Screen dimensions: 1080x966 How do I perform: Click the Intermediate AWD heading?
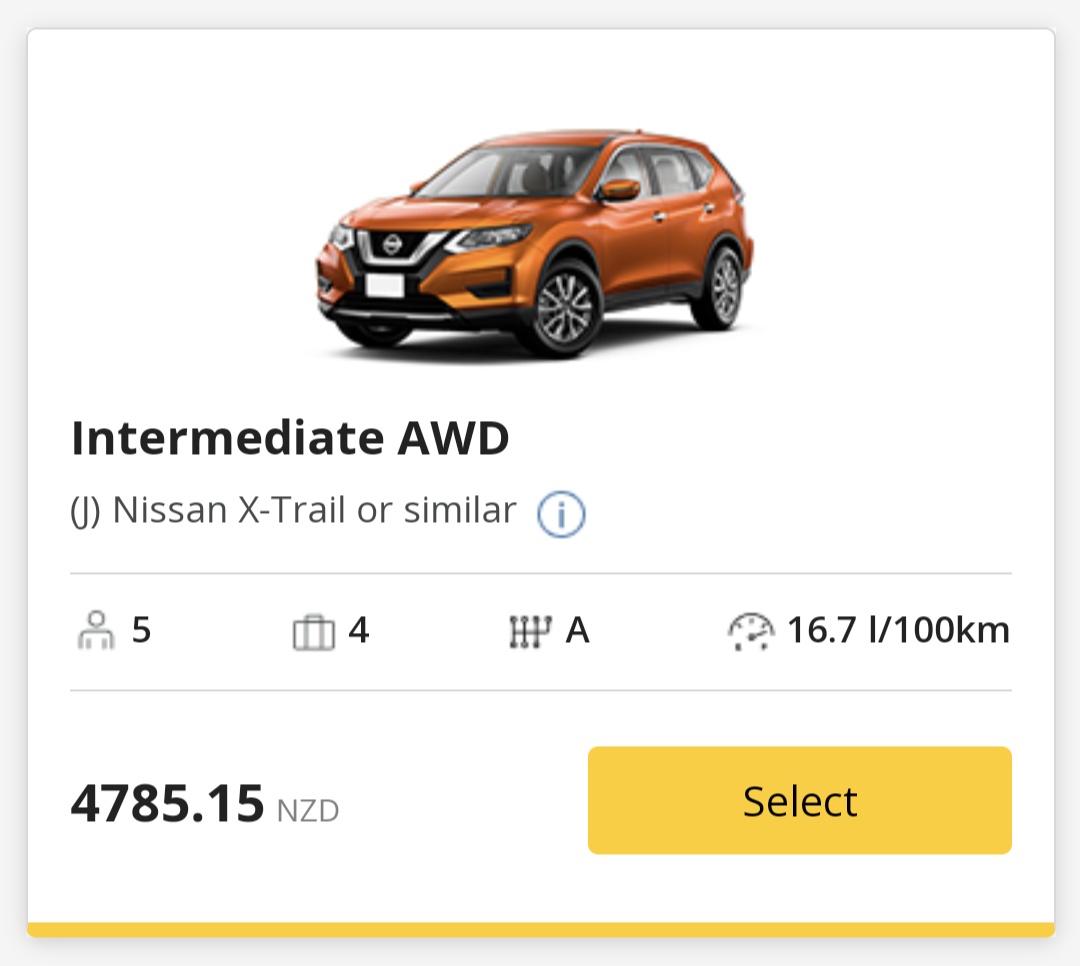(x=290, y=438)
